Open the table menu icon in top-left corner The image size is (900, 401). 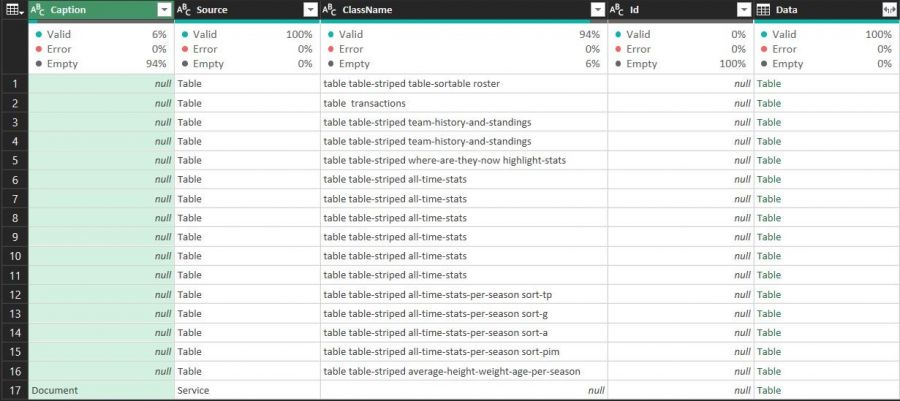coord(14,10)
